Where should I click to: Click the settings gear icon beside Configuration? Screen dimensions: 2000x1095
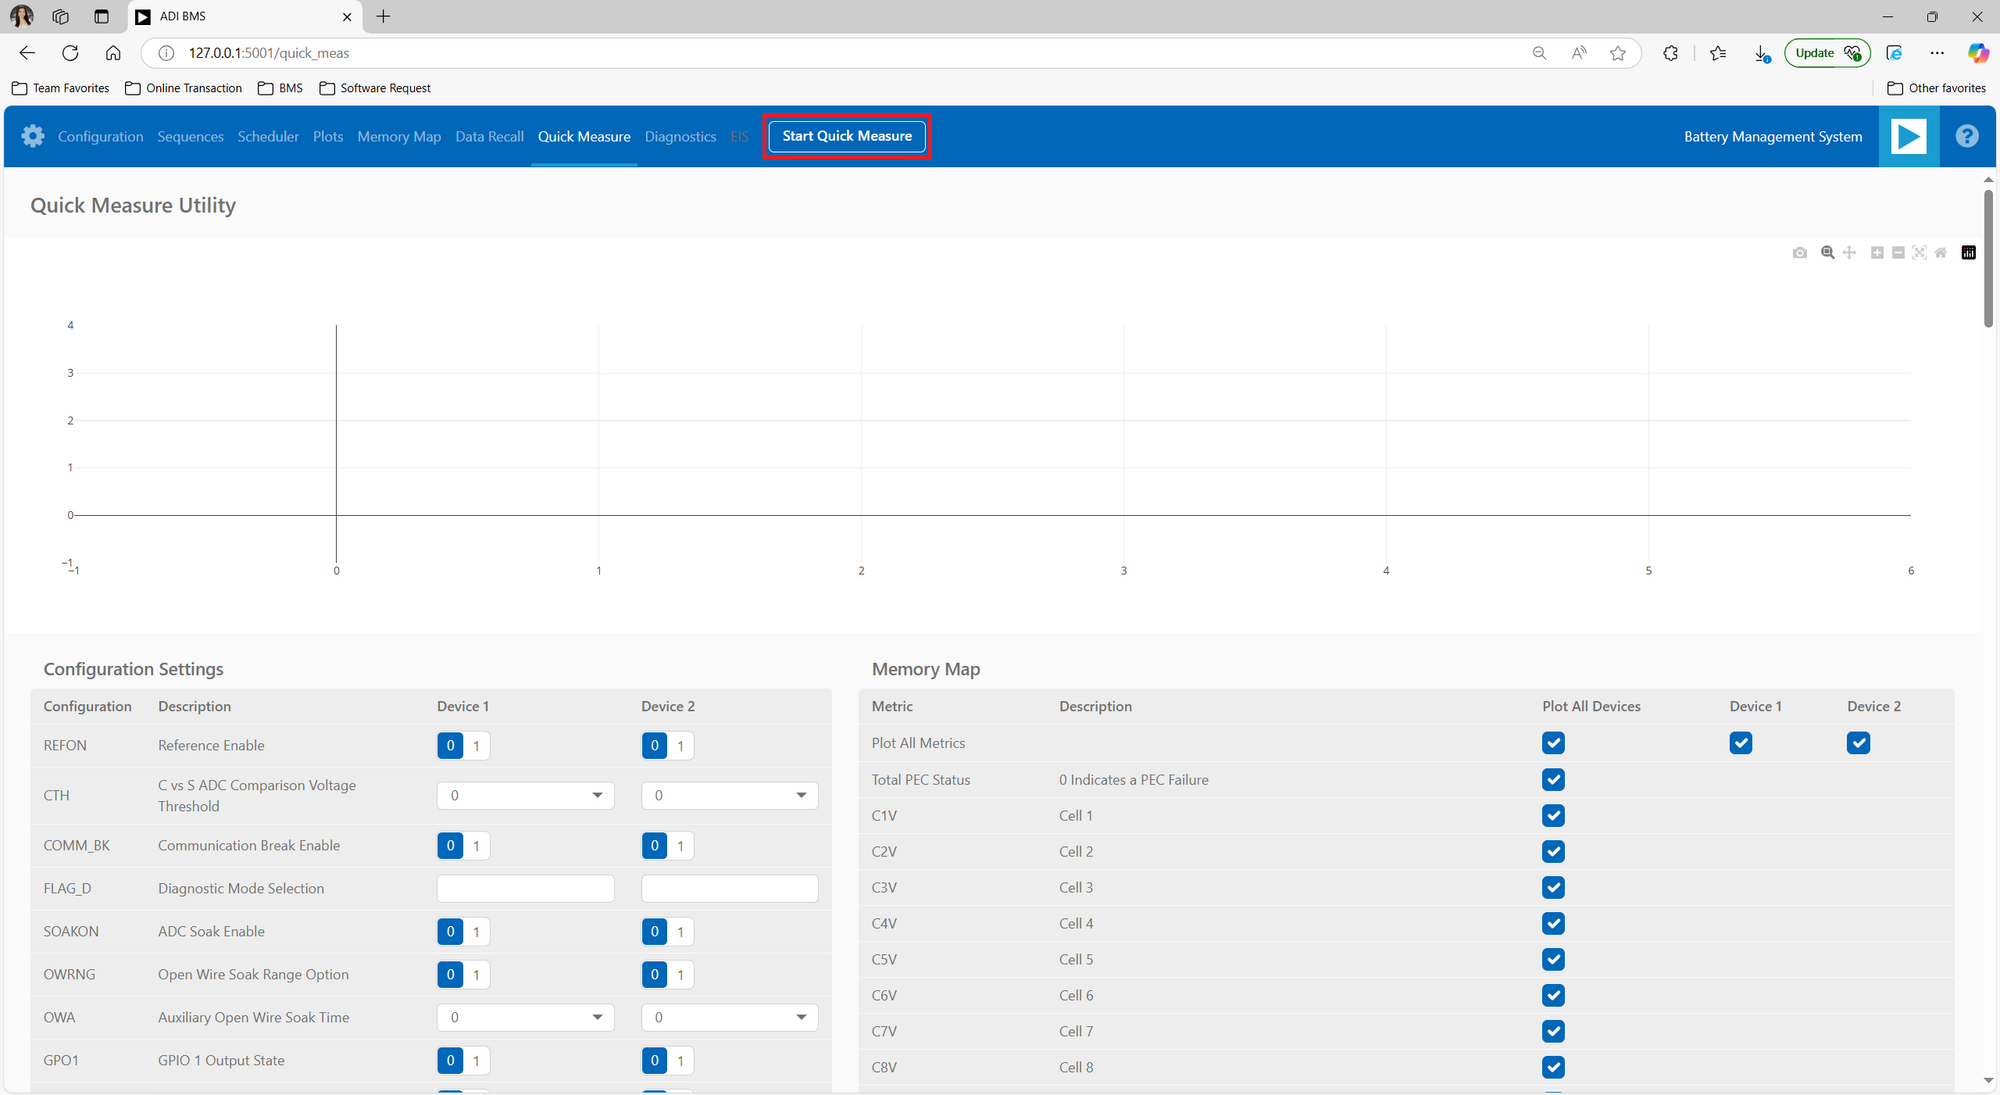(x=33, y=136)
